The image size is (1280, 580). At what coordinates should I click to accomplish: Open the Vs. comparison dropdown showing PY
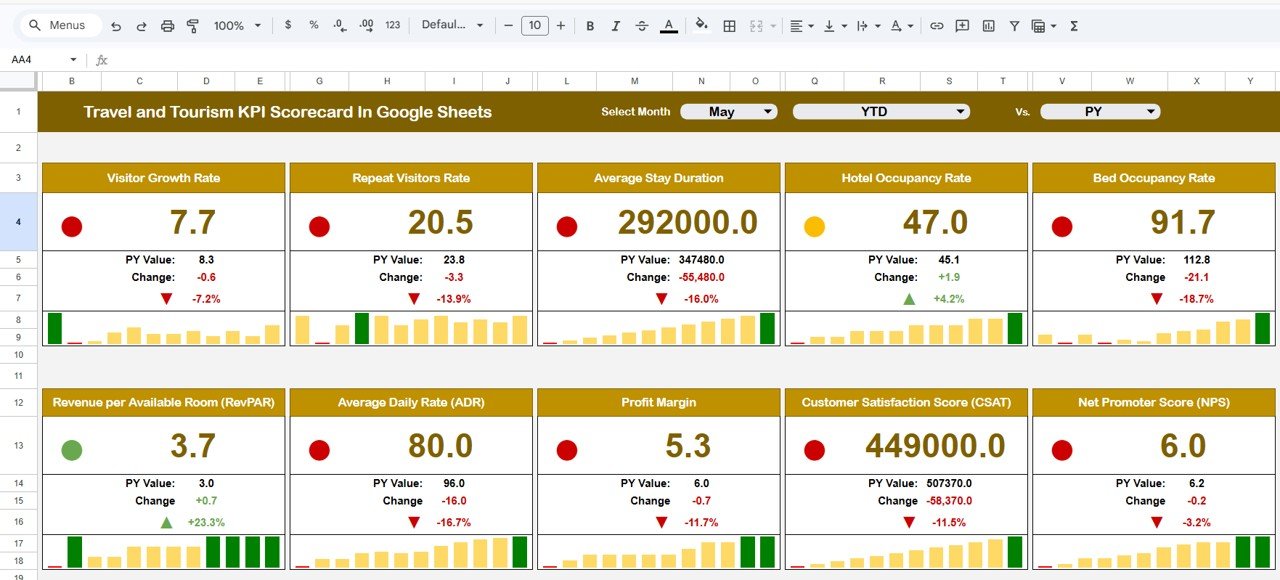pos(1100,111)
